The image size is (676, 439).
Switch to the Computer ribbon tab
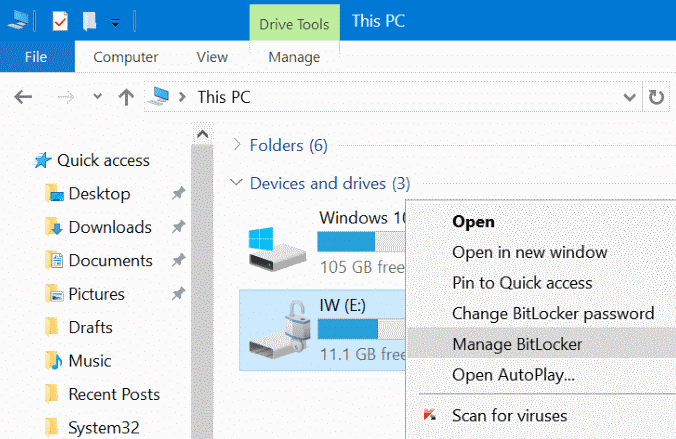[125, 57]
